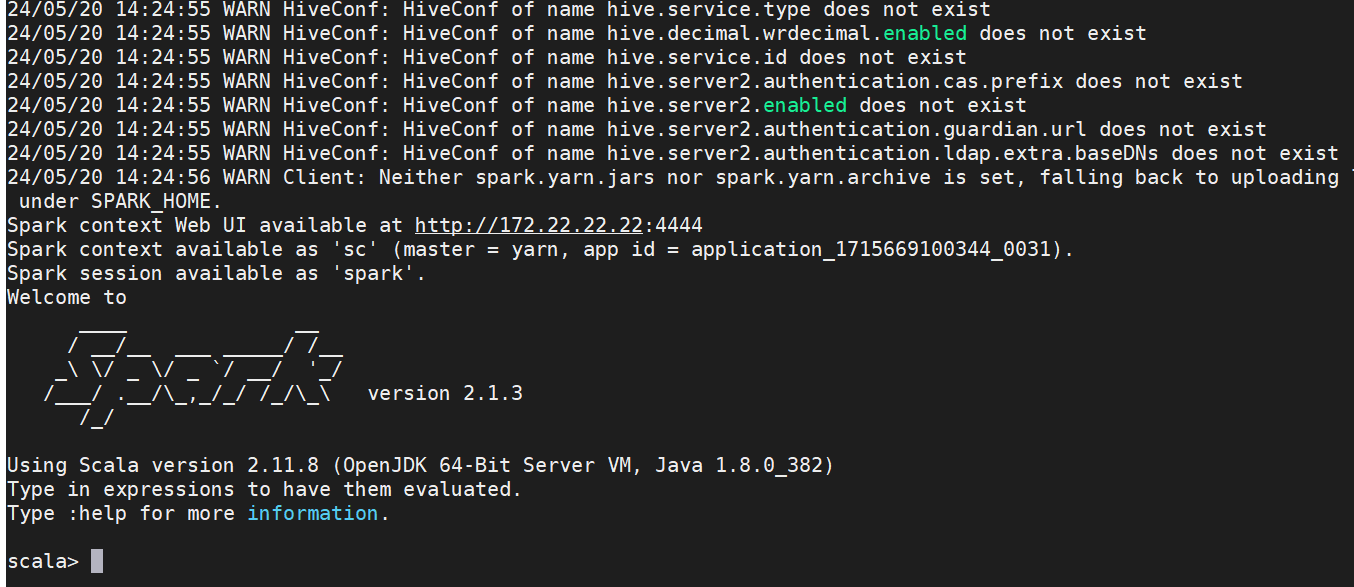Click 'OpenJDK 64-Bit Server VM' text
Screen dimensions: 1354x587
pos(486,465)
